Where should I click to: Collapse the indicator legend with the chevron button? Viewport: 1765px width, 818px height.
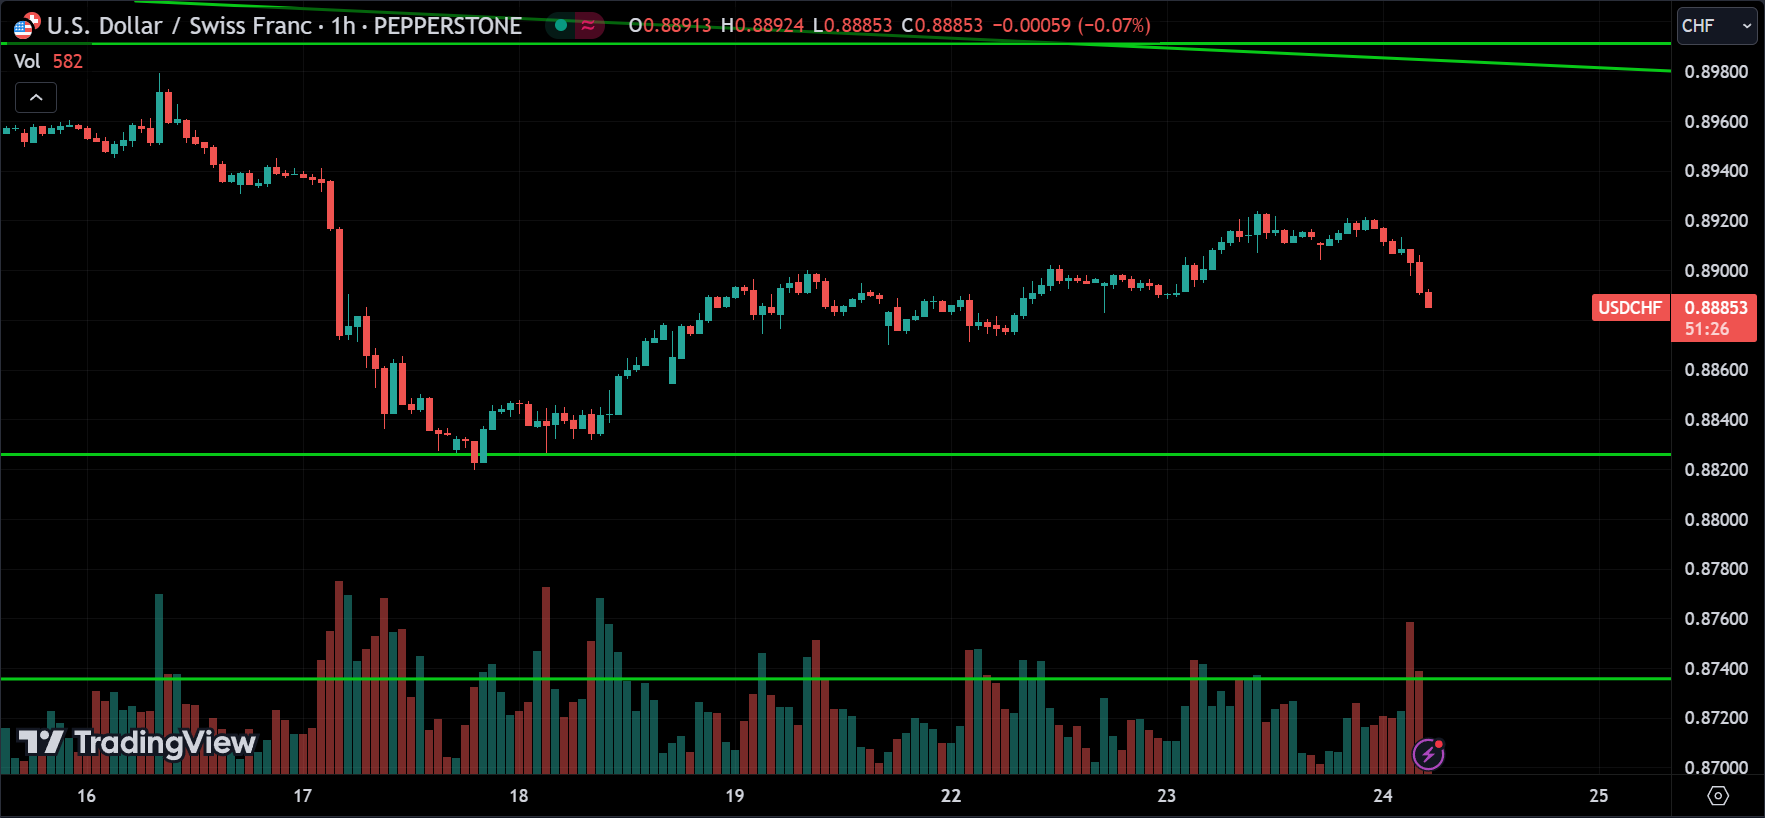[x=36, y=97]
